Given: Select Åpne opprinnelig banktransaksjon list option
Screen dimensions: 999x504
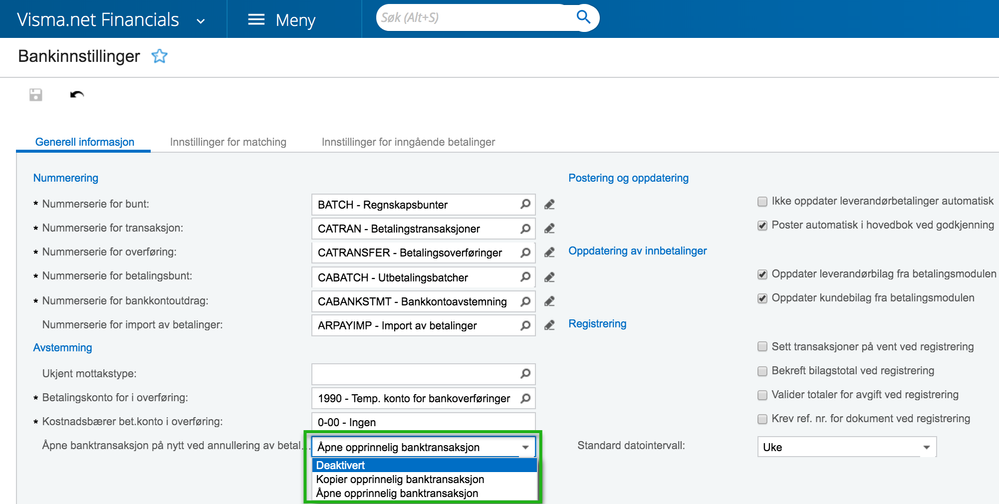Looking at the screenshot, I should (424, 493).
